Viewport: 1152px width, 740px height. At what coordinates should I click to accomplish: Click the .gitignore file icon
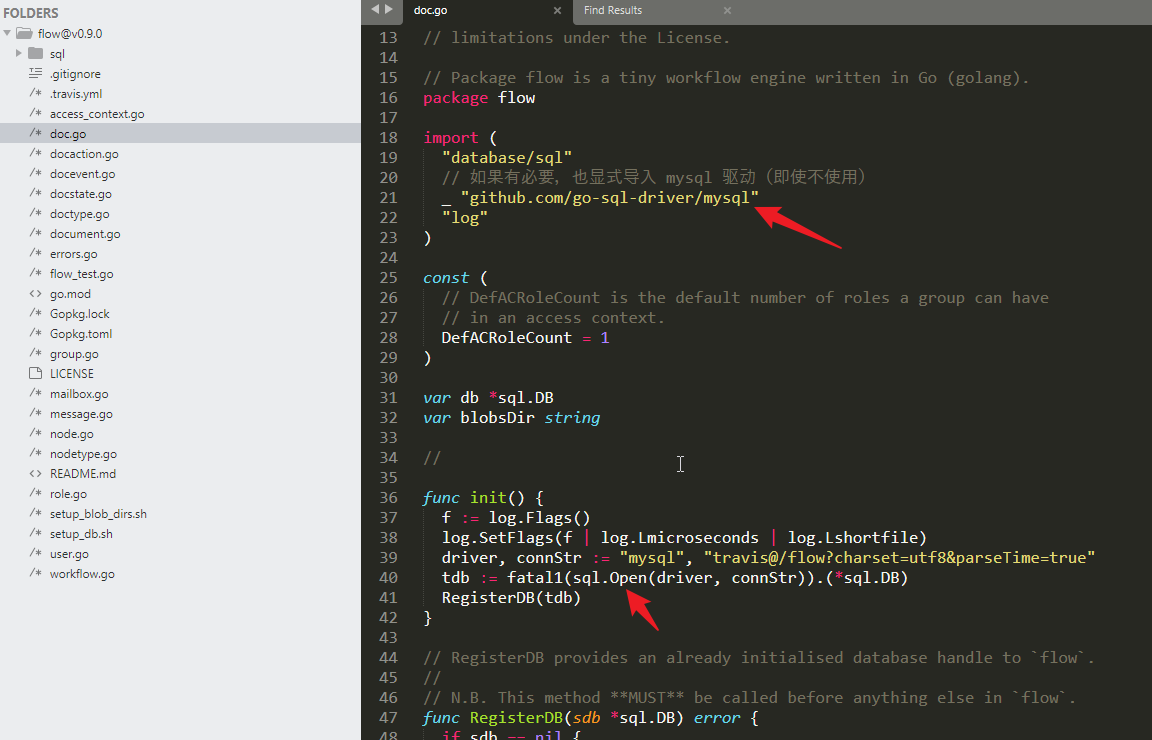(35, 74)
